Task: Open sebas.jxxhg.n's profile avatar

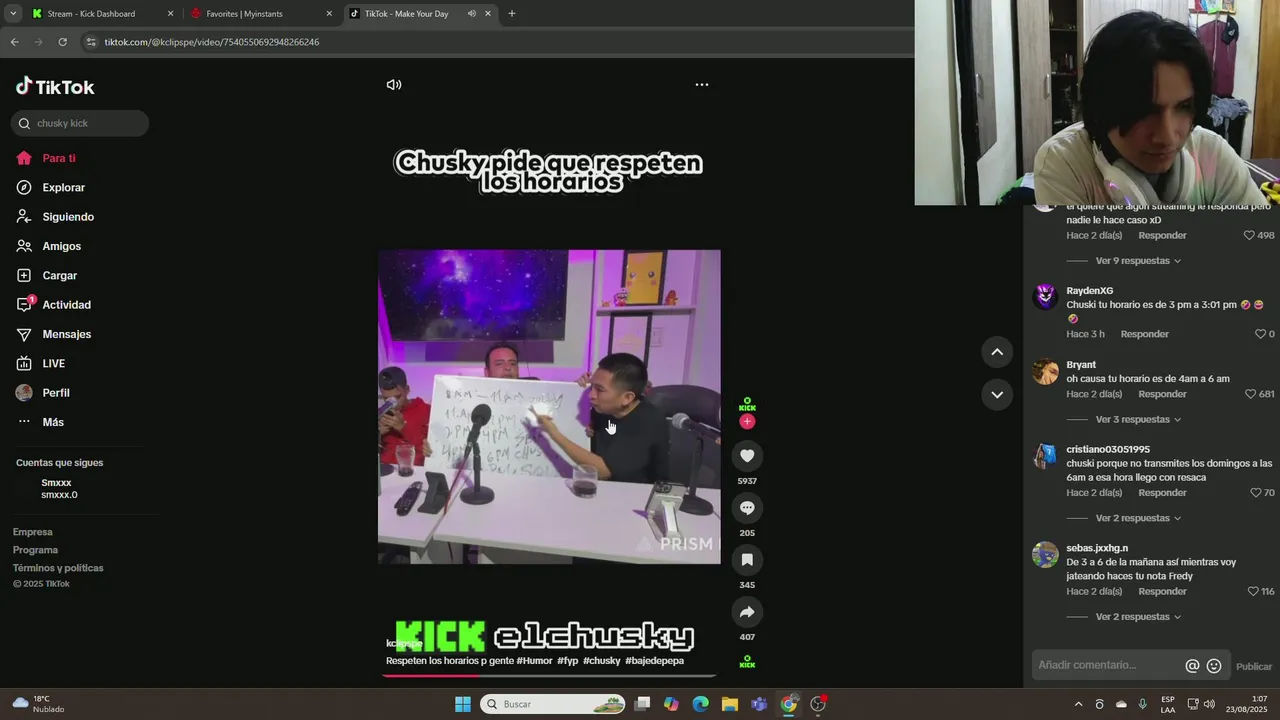Action: tap(1045, 554)
